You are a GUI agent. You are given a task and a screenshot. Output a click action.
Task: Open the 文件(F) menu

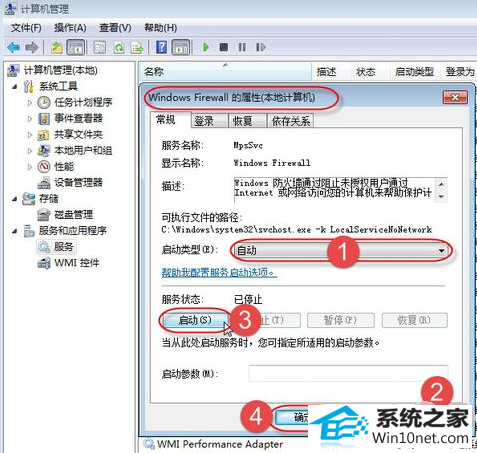pos(26,28)
